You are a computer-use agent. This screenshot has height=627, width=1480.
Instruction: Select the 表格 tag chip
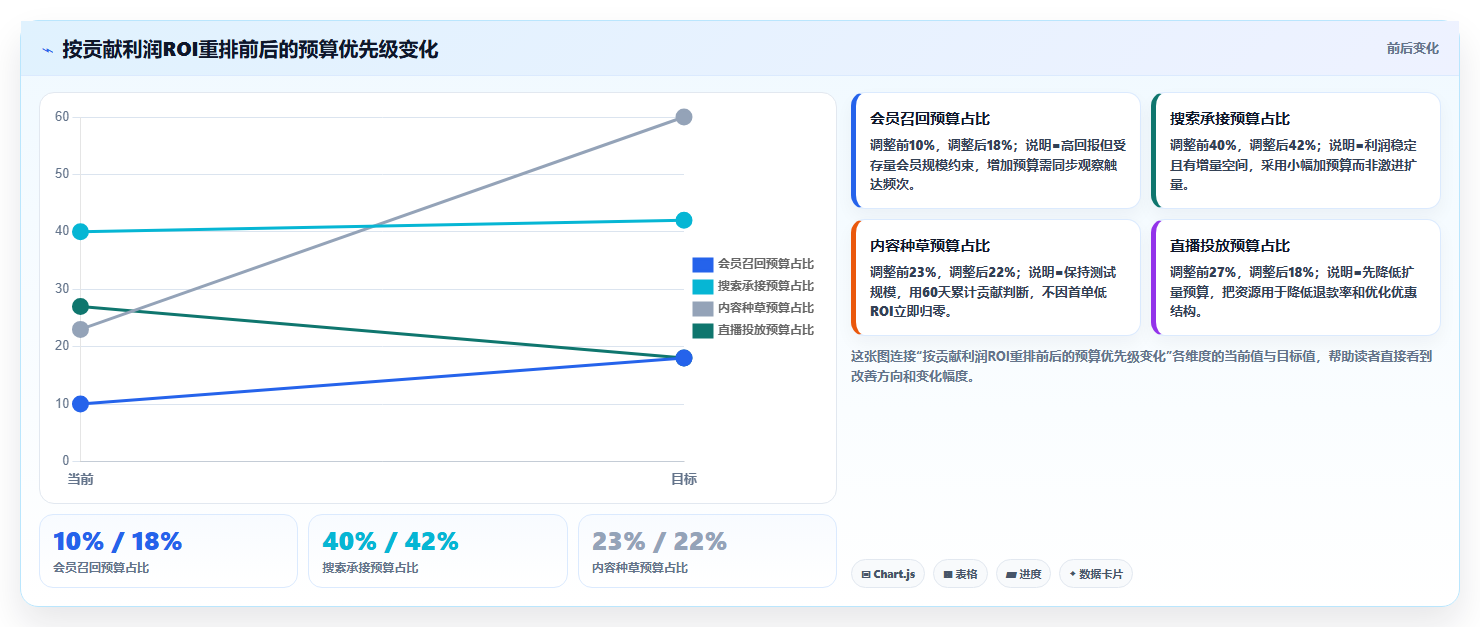(x=960, y=574)
